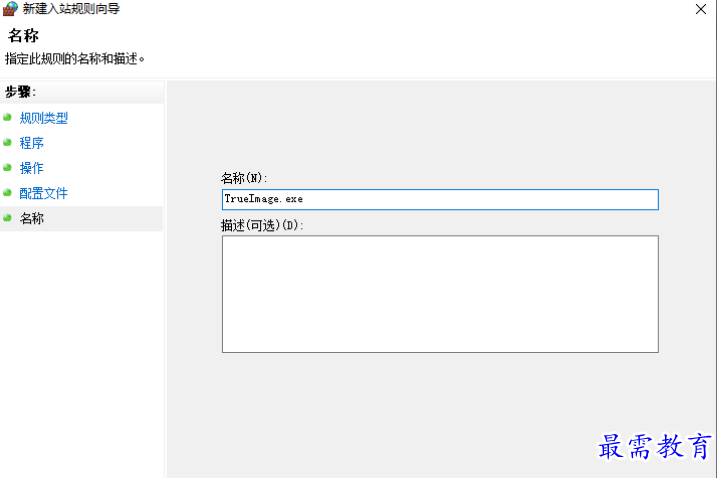This screenshot has height=478, width=720.
Task: Click green bullet beside 名称 step
Action: click(7, 218)
